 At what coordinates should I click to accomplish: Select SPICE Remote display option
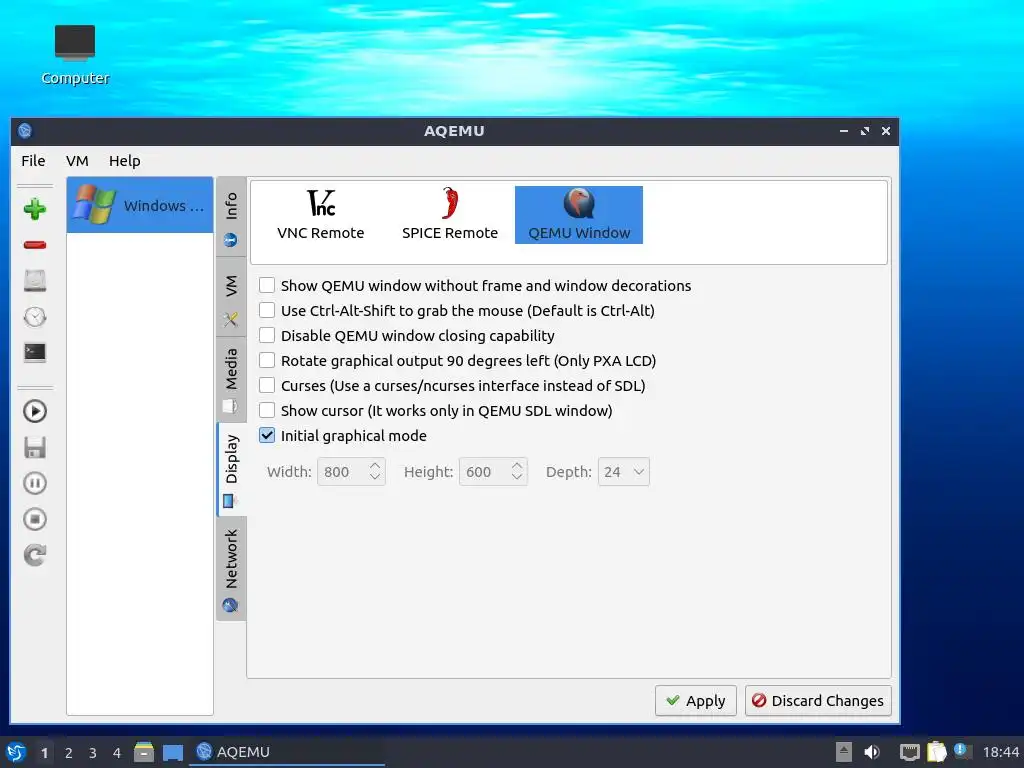450,215
